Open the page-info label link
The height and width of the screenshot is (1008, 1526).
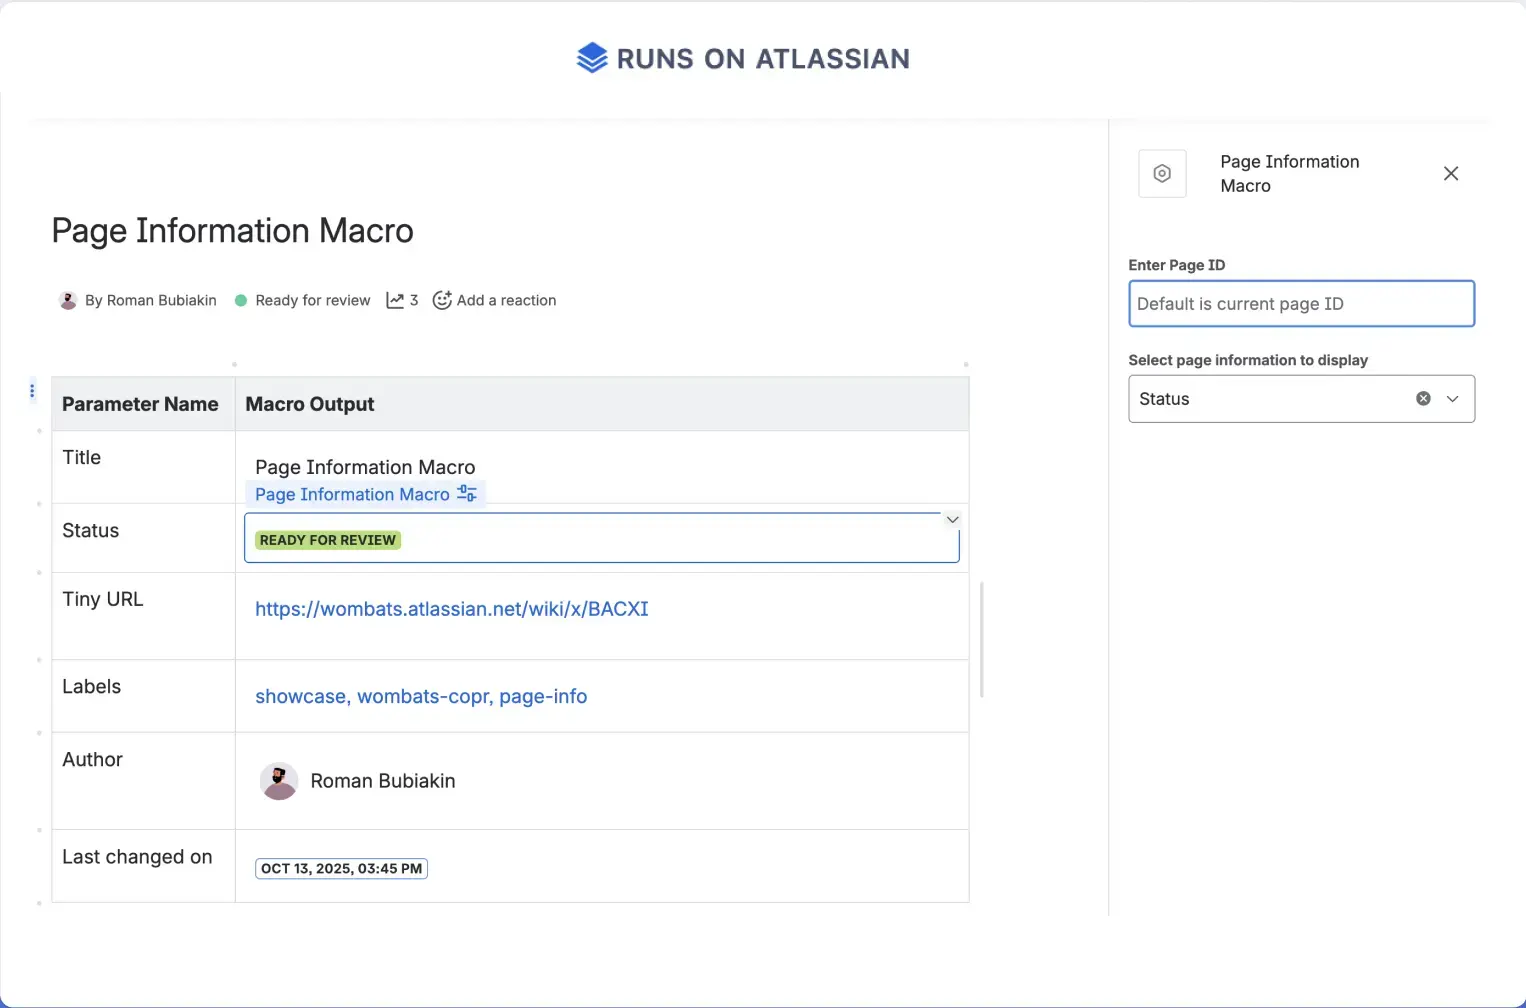click(x=543, y=696)
